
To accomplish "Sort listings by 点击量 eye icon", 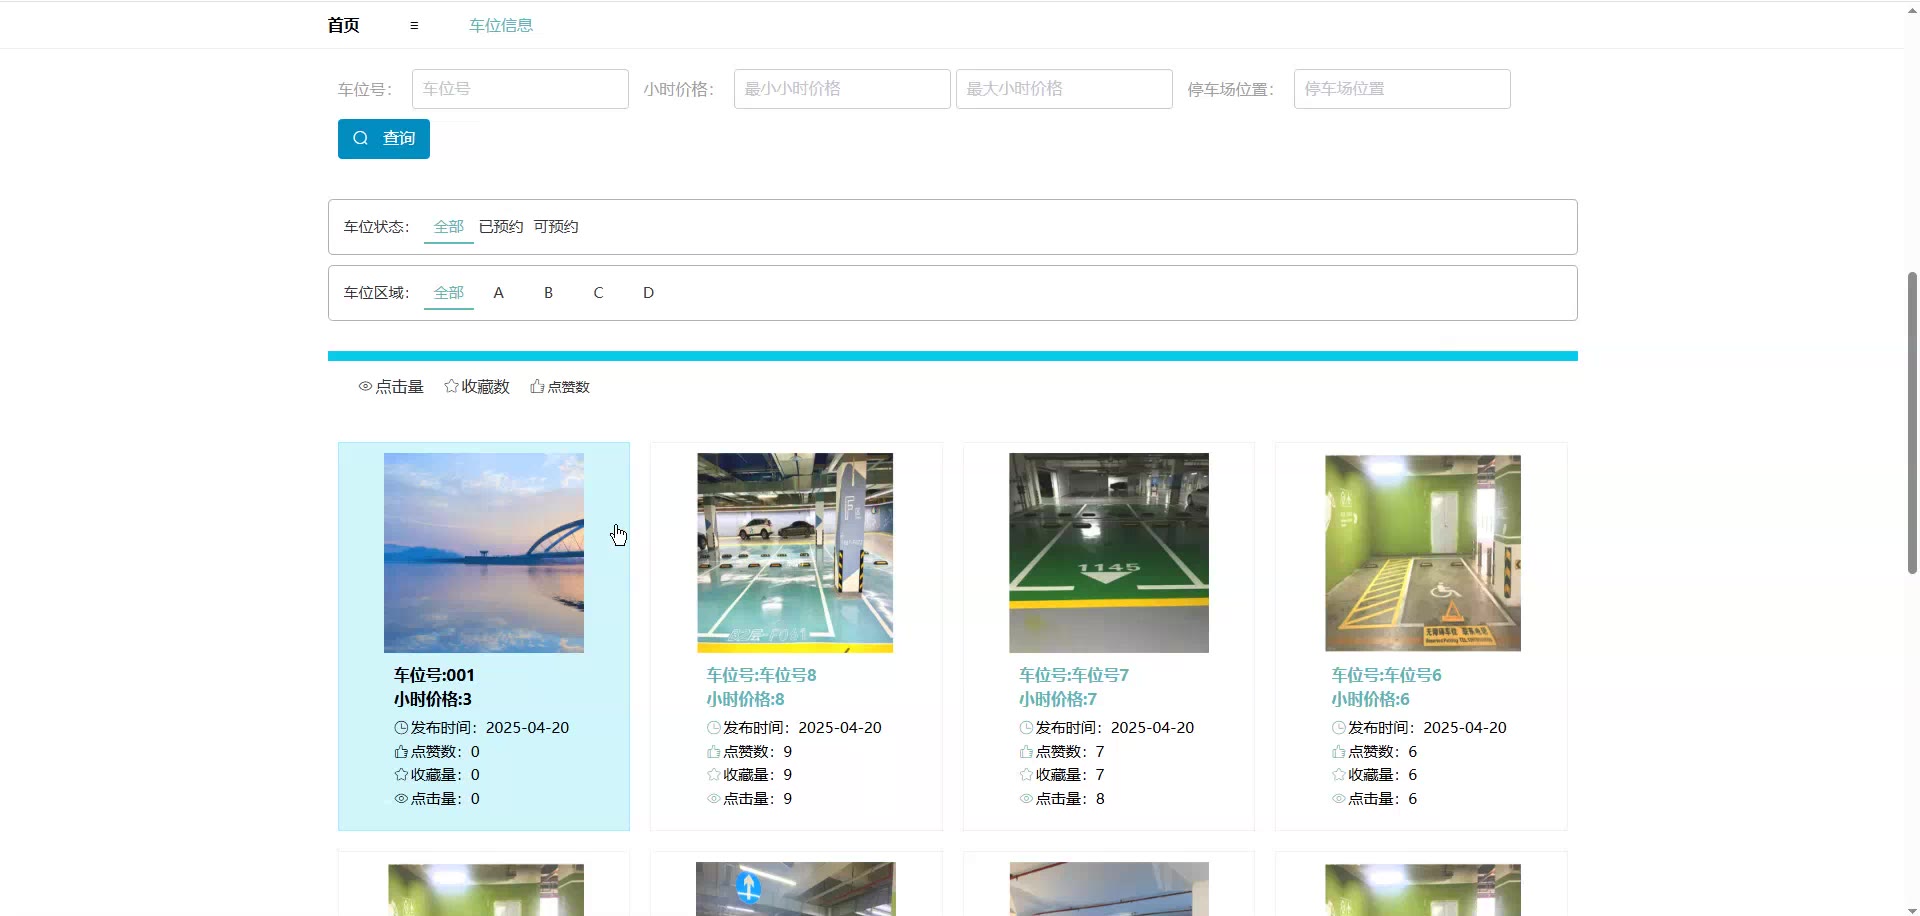I will pos(365,387).
